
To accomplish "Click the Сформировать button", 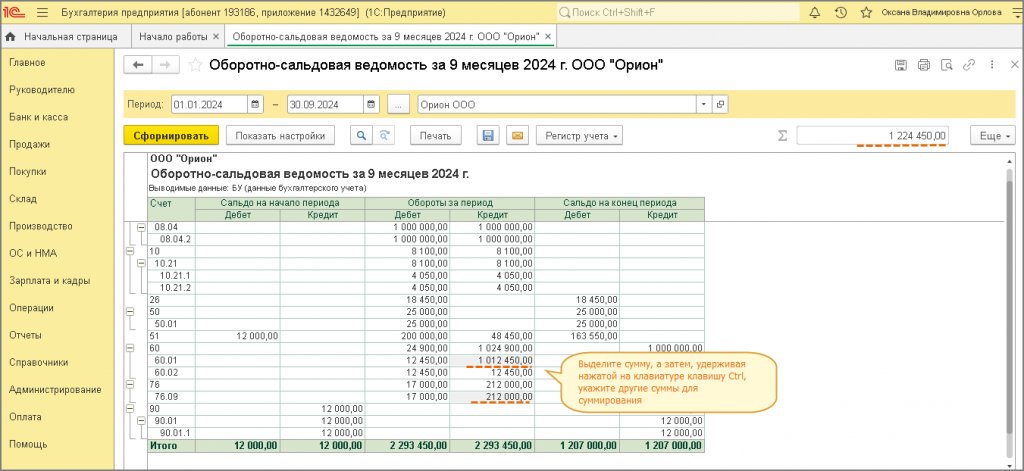I will 171,136.
